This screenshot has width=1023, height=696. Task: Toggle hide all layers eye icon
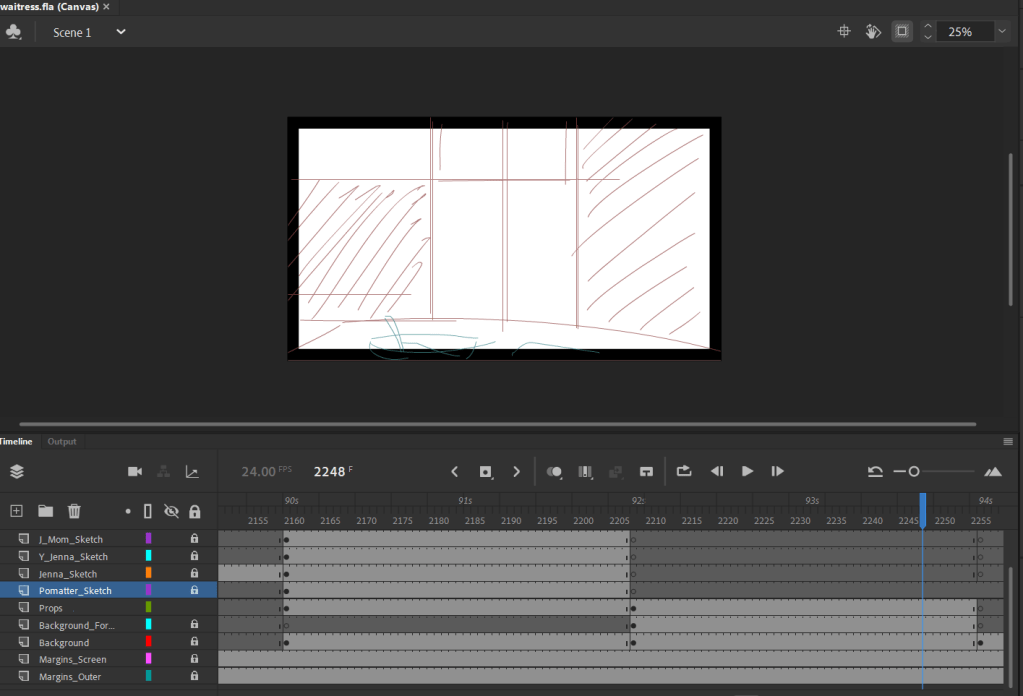171,511
